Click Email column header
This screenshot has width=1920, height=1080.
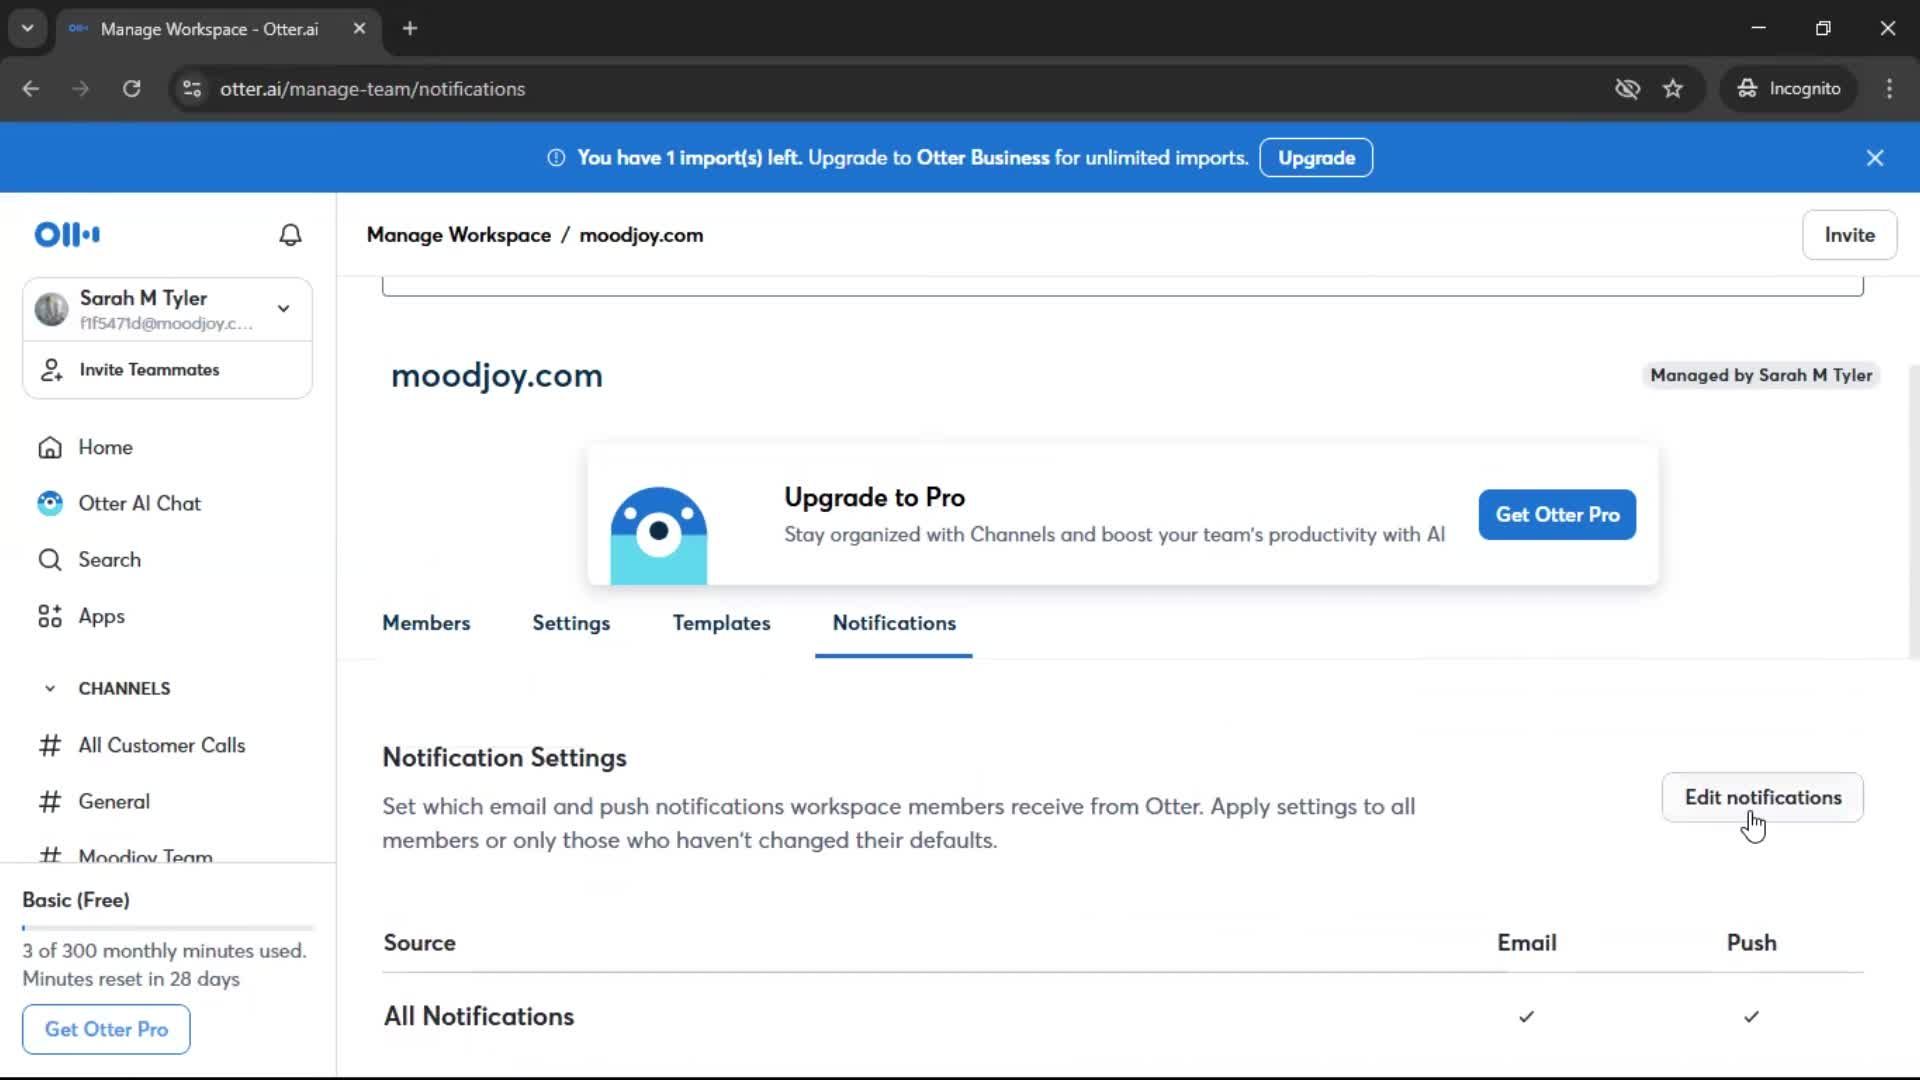click(x=1526, y=943)
